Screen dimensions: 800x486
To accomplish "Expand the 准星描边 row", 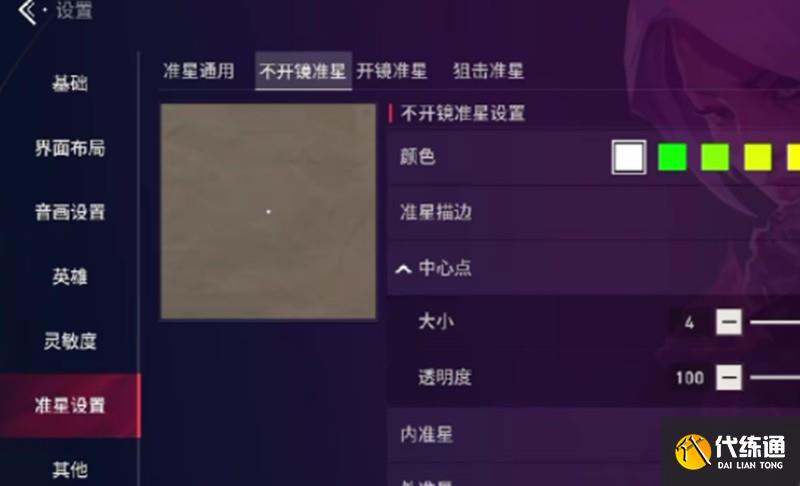I will click(594, 212).
